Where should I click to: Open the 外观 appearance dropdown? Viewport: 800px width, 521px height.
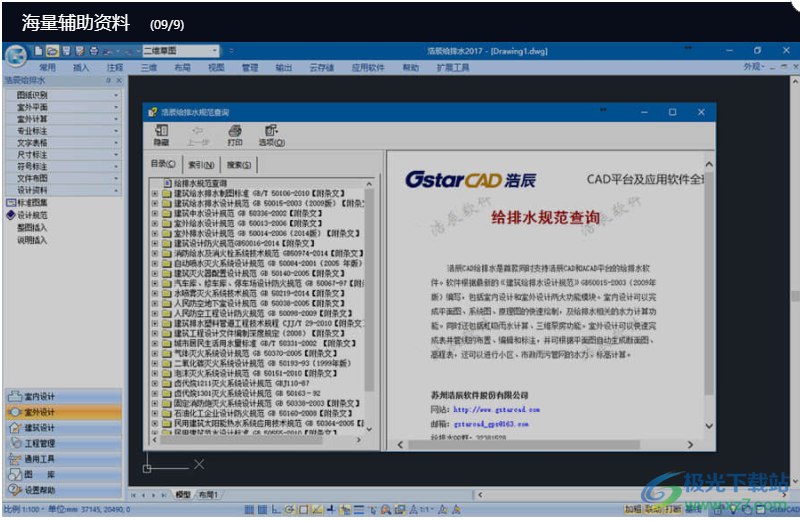tap(754, 67)
